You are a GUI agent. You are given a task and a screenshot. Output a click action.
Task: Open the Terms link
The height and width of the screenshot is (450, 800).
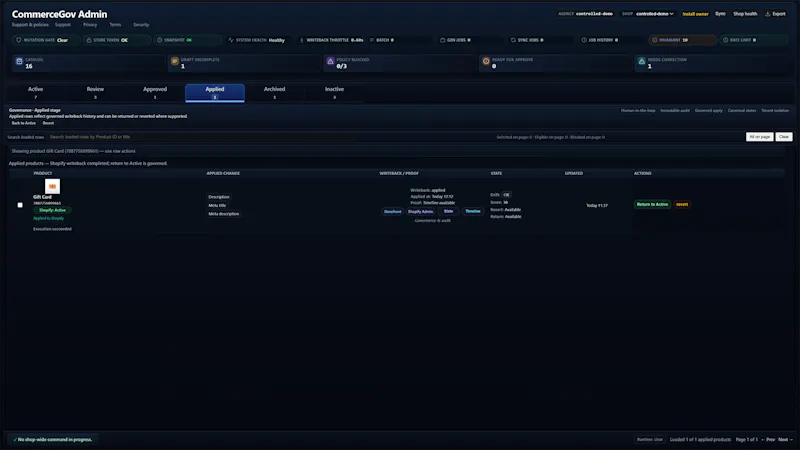pyautogui.click(x=115, y=24)
